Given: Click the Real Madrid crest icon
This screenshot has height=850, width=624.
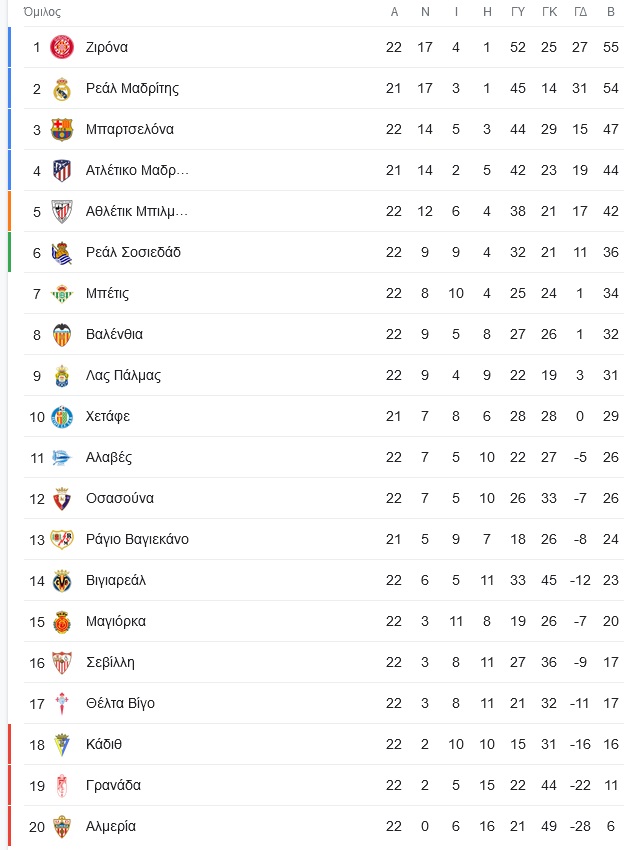Looking at the screenshot, I should tap(62, 88).
